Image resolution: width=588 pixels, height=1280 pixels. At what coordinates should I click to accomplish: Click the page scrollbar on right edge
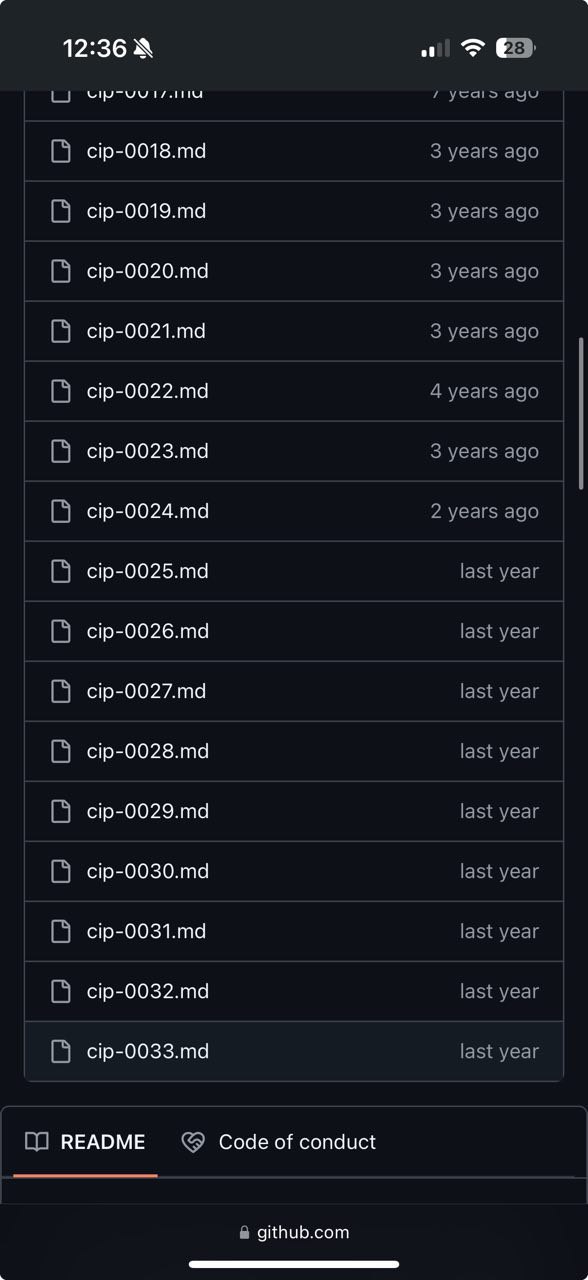click(581, 413)
